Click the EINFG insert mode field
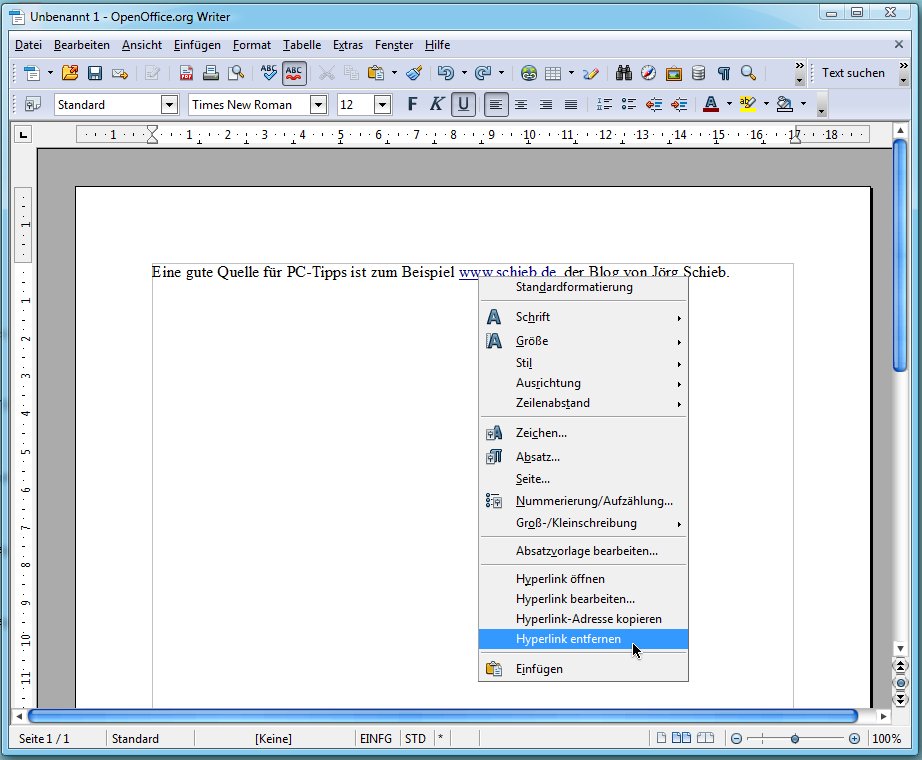 (x=376, y=739)
